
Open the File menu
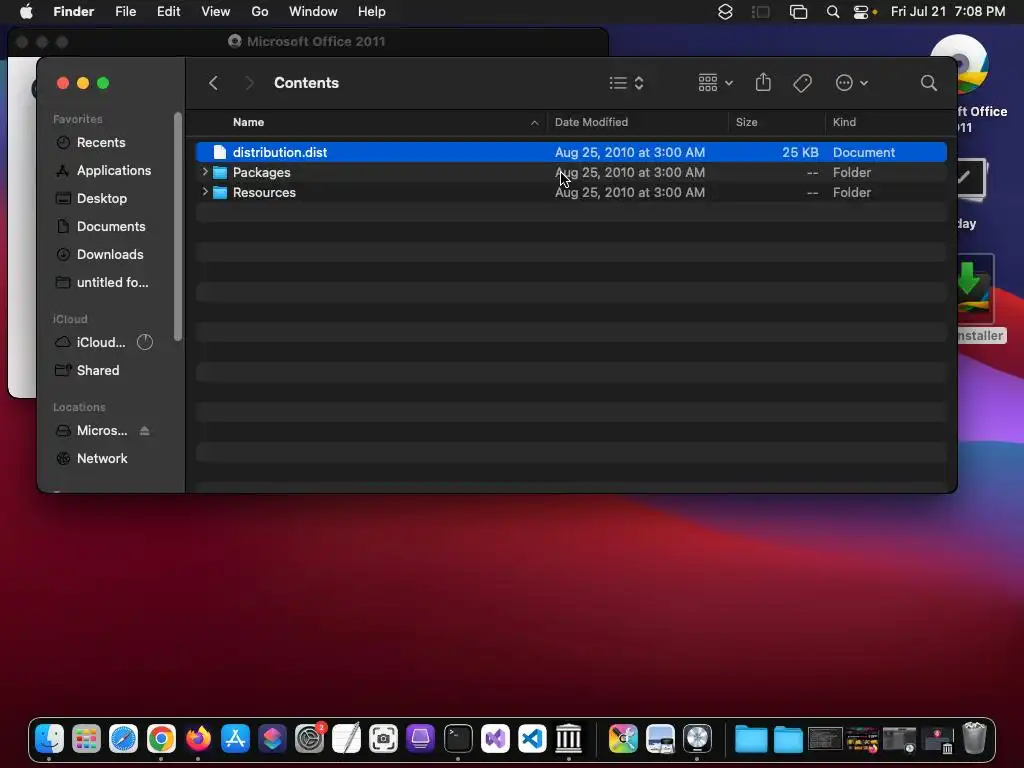[125, 12]
